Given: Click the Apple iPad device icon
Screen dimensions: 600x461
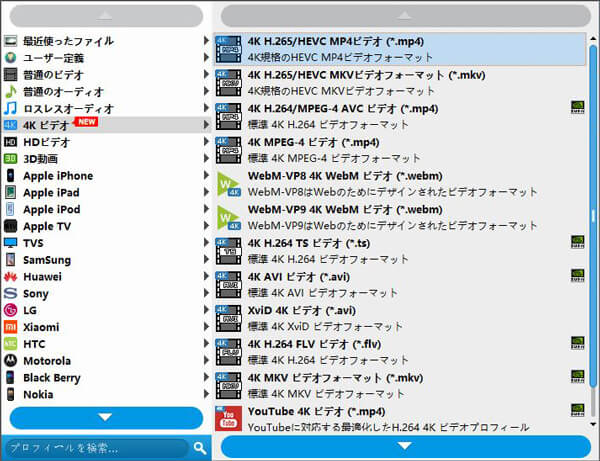Looking at the screenshot, I should click(10, 192).
